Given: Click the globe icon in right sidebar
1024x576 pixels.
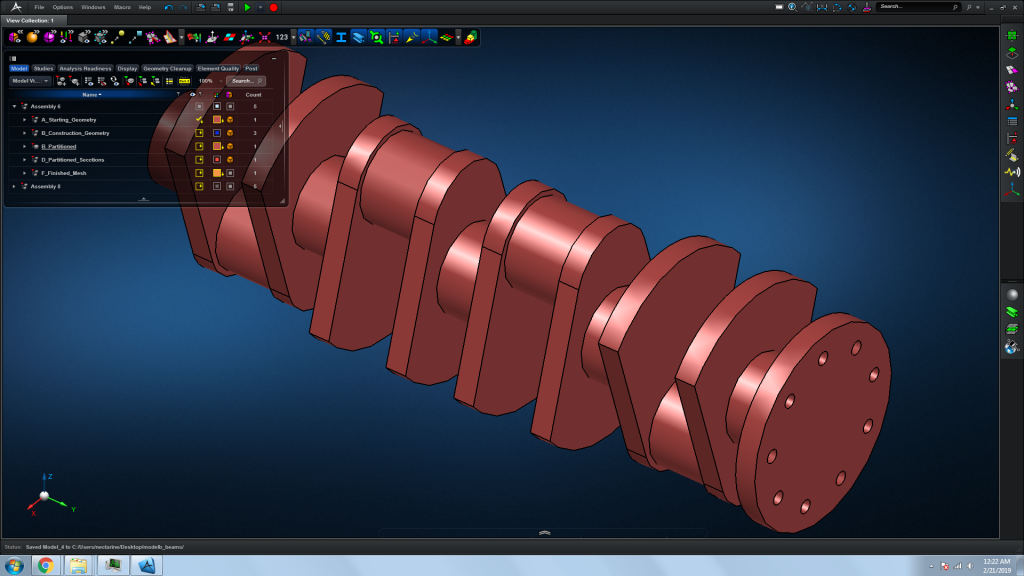Looking at the screenshot, I should 1012,347.
